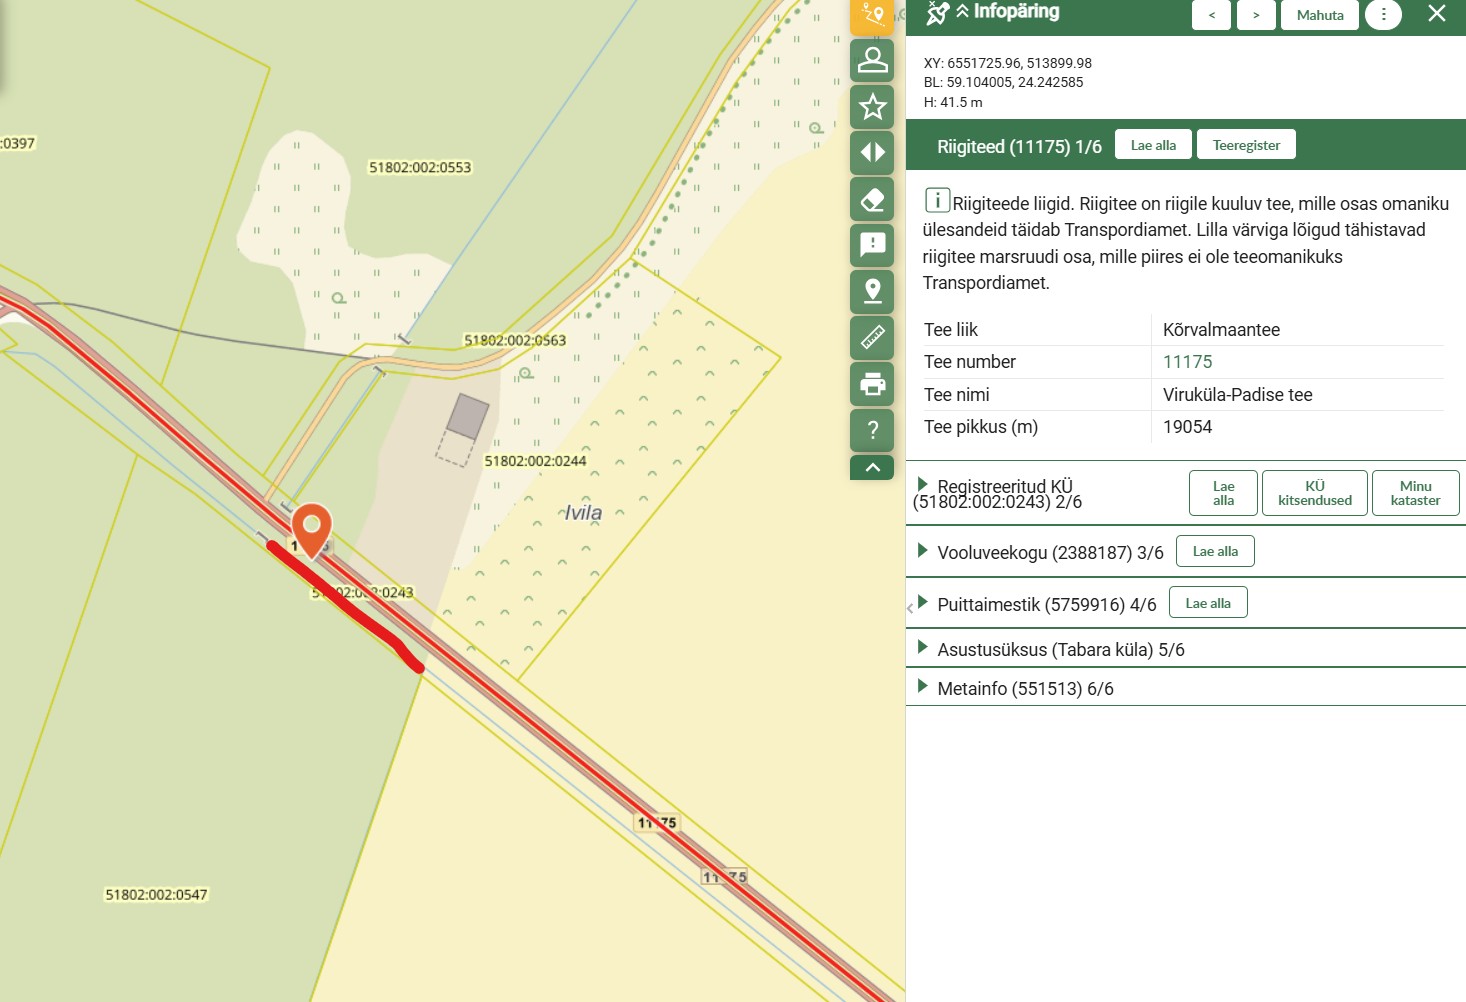Viewport: 1466px width, 1002px height.
Task: Choose the ruler measurement tool
Action: (872, 337)
